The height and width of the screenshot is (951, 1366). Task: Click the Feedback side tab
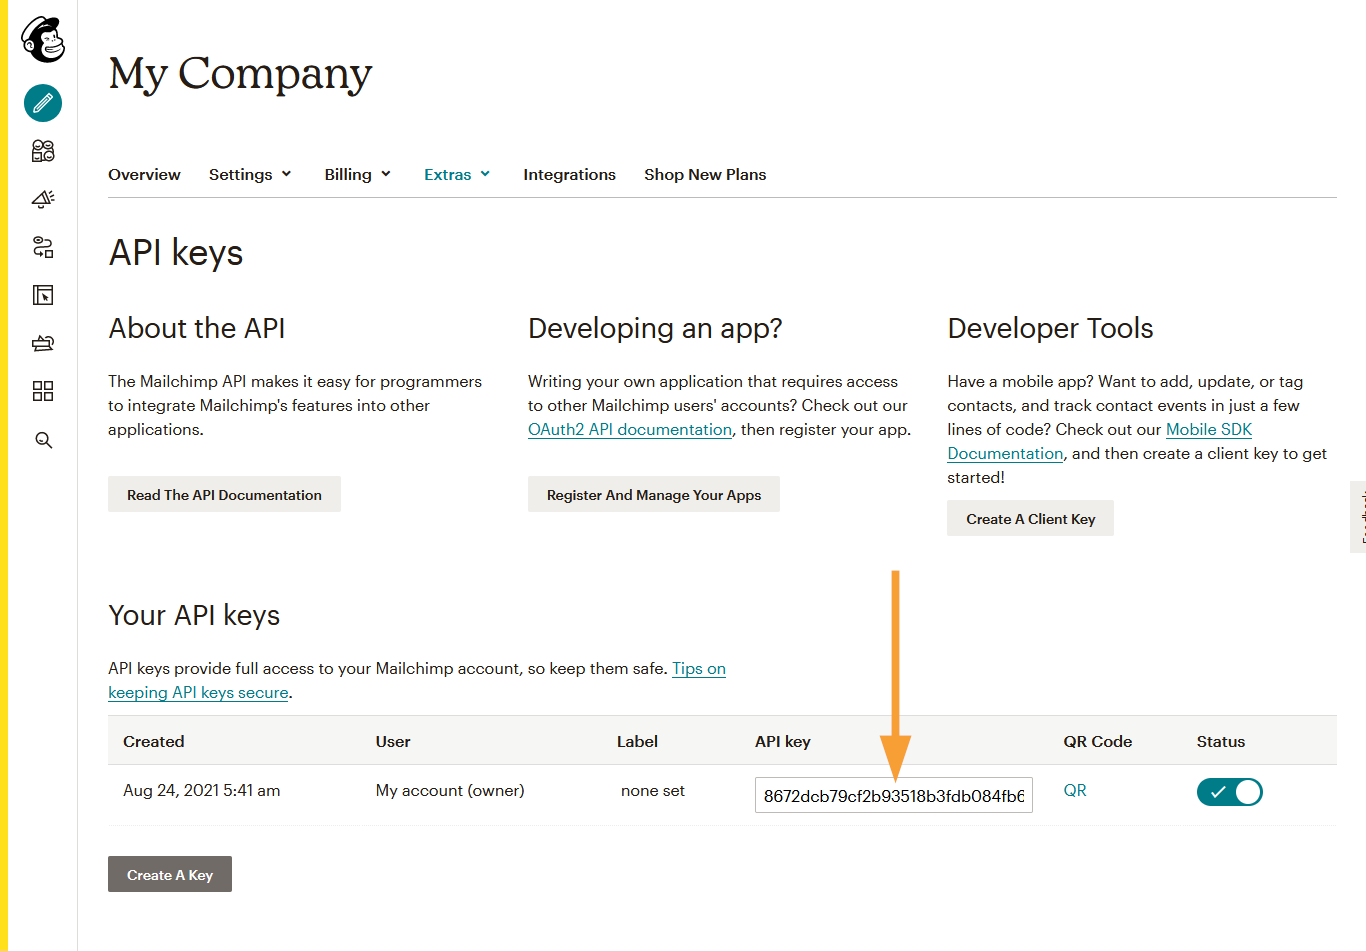[1358, 517]
